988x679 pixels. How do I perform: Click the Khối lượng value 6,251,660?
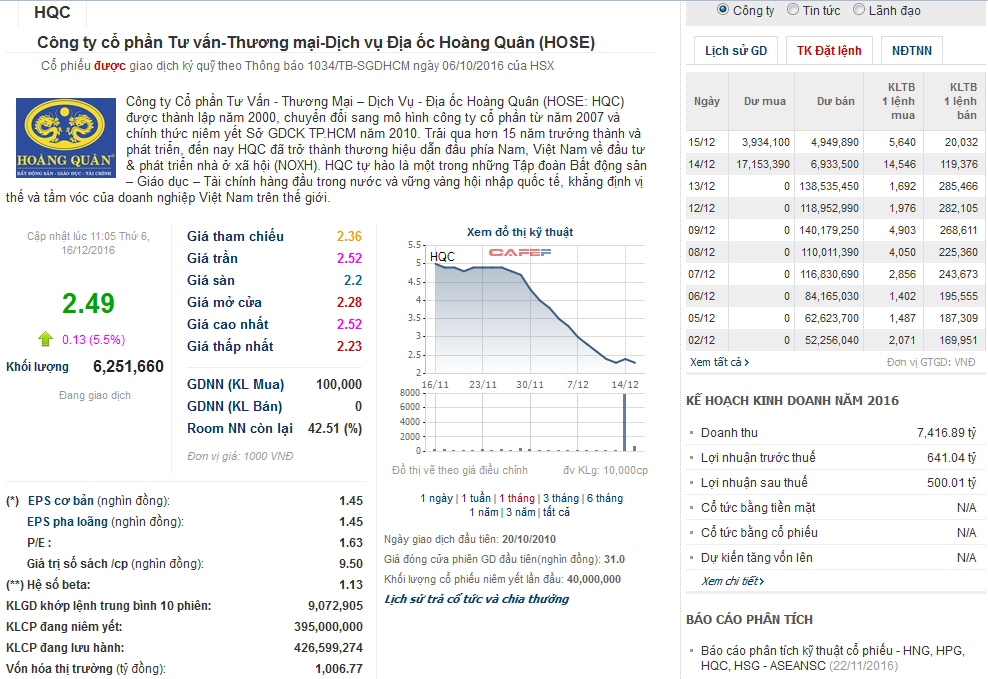pos(128,367)
